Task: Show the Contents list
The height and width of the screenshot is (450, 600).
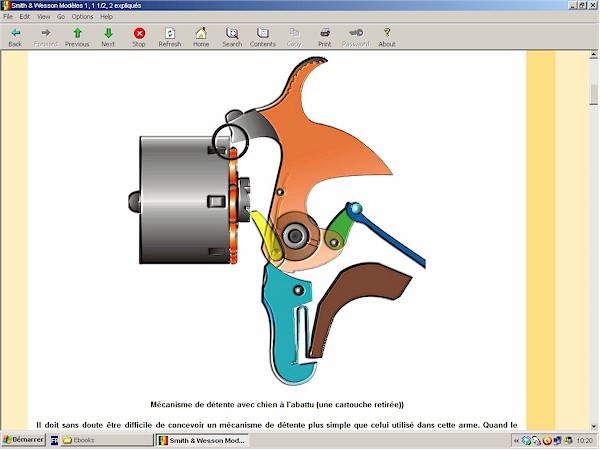Action: (x=262, y=37)
